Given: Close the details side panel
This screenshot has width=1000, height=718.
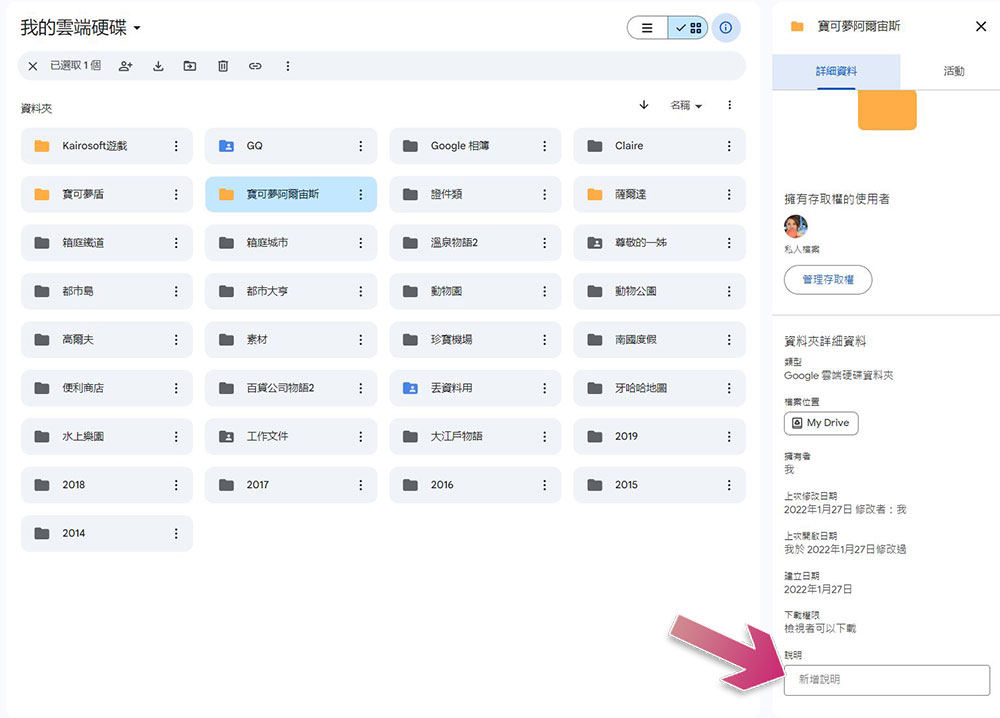Looking at the screenshot, I should [981, 26].
